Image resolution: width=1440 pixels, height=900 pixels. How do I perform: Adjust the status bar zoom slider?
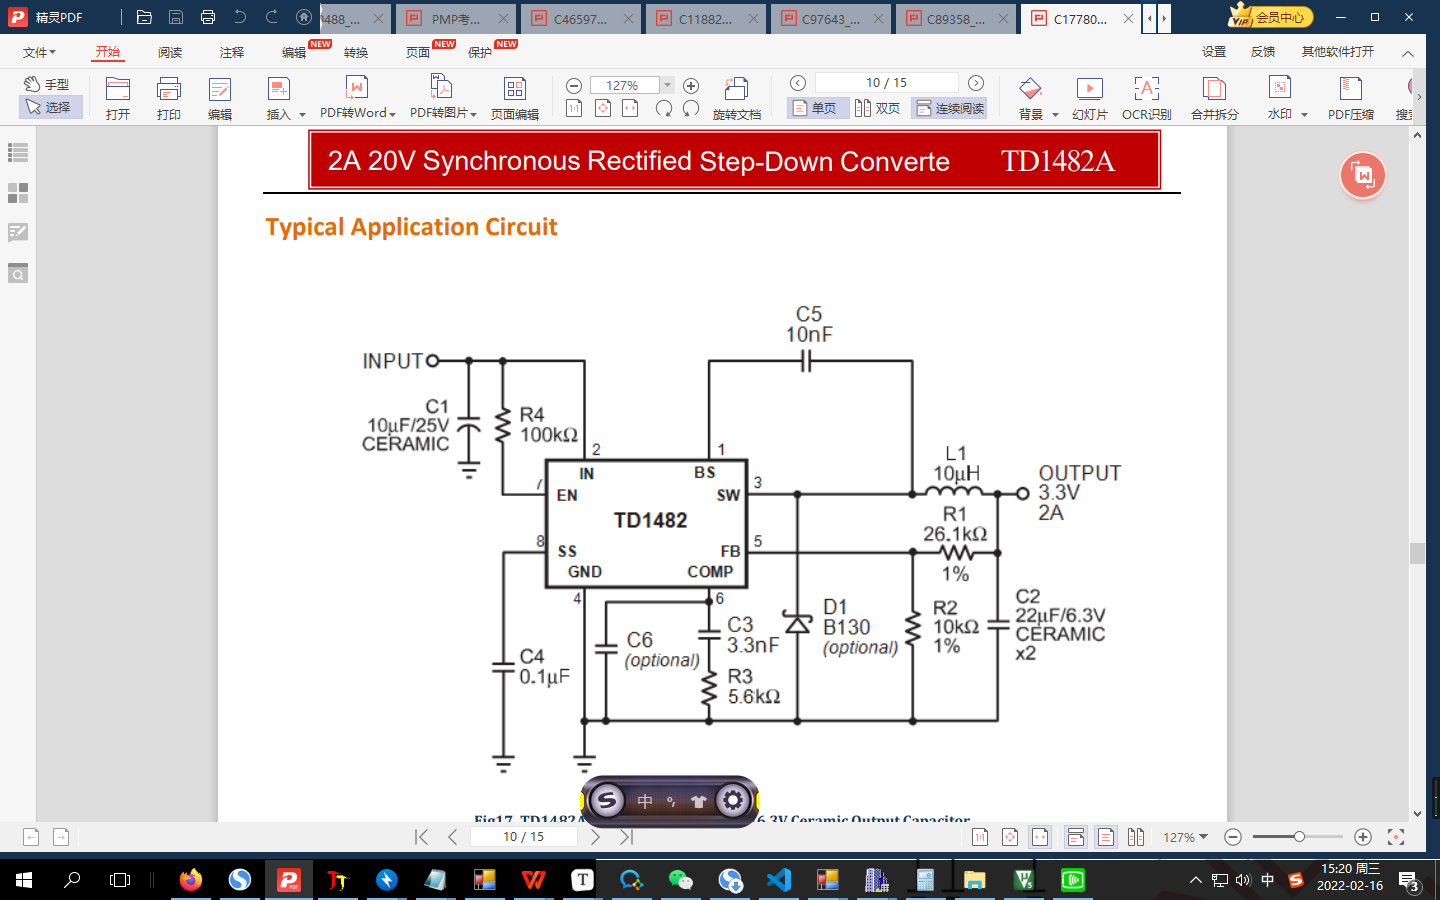[1298, 837]
